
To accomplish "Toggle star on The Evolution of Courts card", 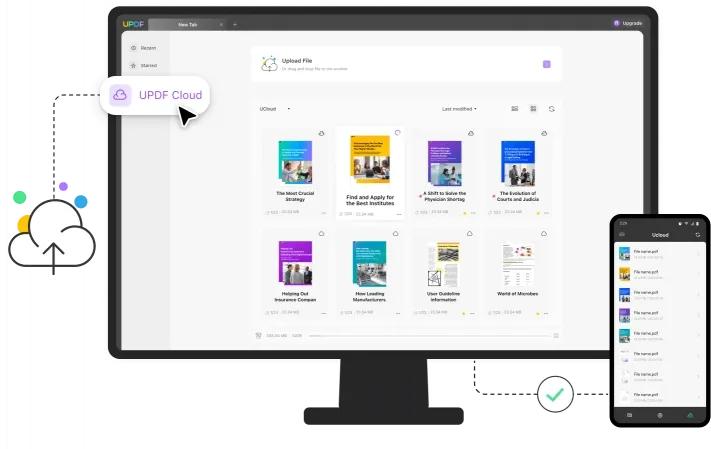I will click(x=538, y=213).
